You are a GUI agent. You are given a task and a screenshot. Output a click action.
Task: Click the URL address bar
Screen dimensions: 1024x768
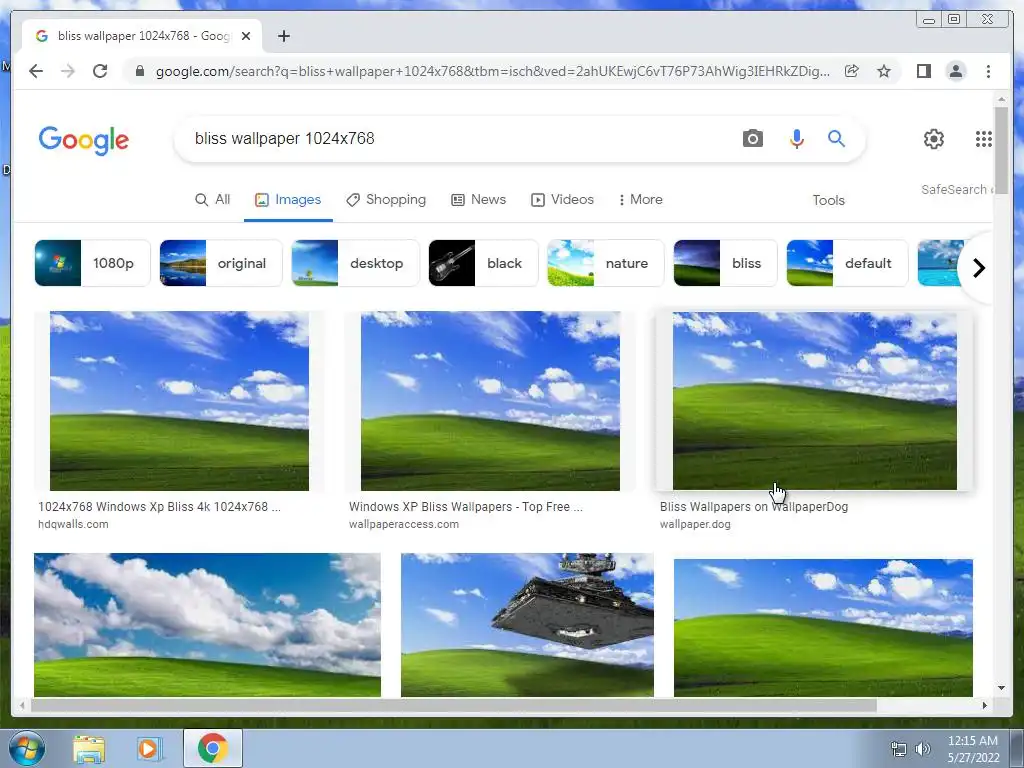click(492, 71)
